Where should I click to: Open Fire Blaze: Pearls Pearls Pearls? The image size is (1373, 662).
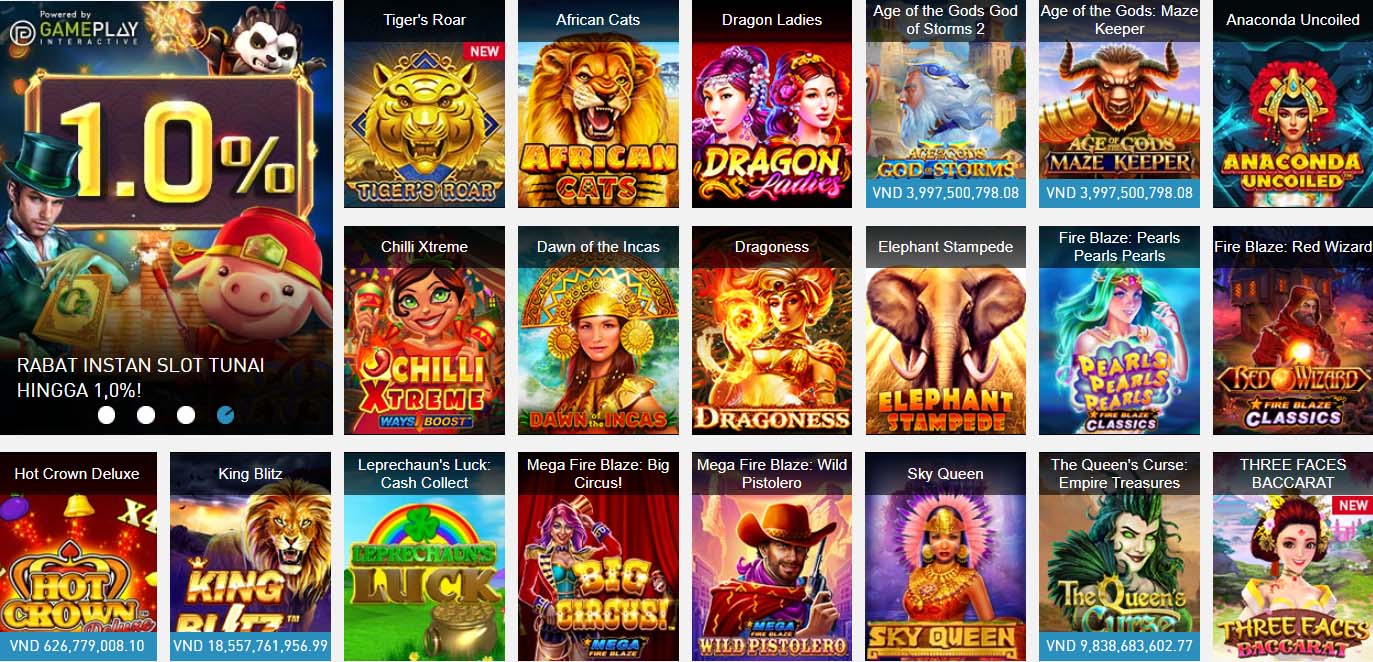click(x=1120, y=330)
